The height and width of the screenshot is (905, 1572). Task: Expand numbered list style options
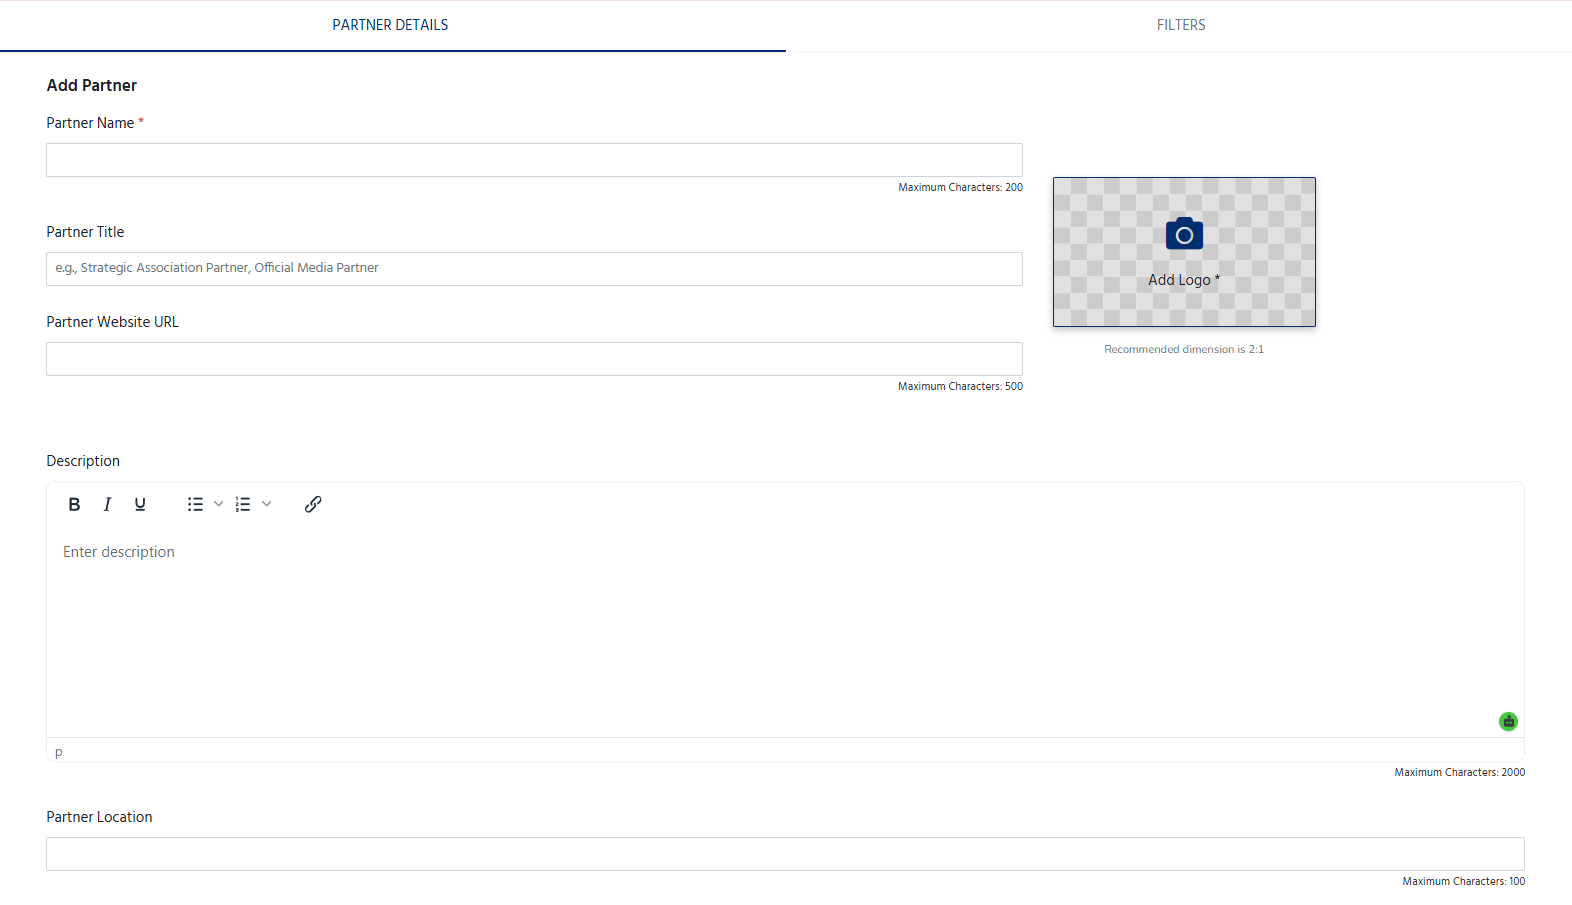click(x=267, y=505)
